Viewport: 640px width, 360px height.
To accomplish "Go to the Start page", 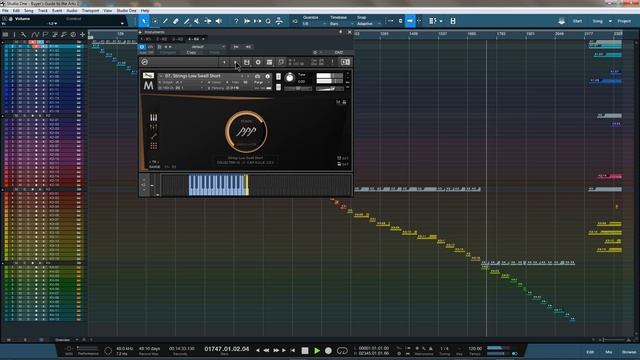I will point(577,21).
